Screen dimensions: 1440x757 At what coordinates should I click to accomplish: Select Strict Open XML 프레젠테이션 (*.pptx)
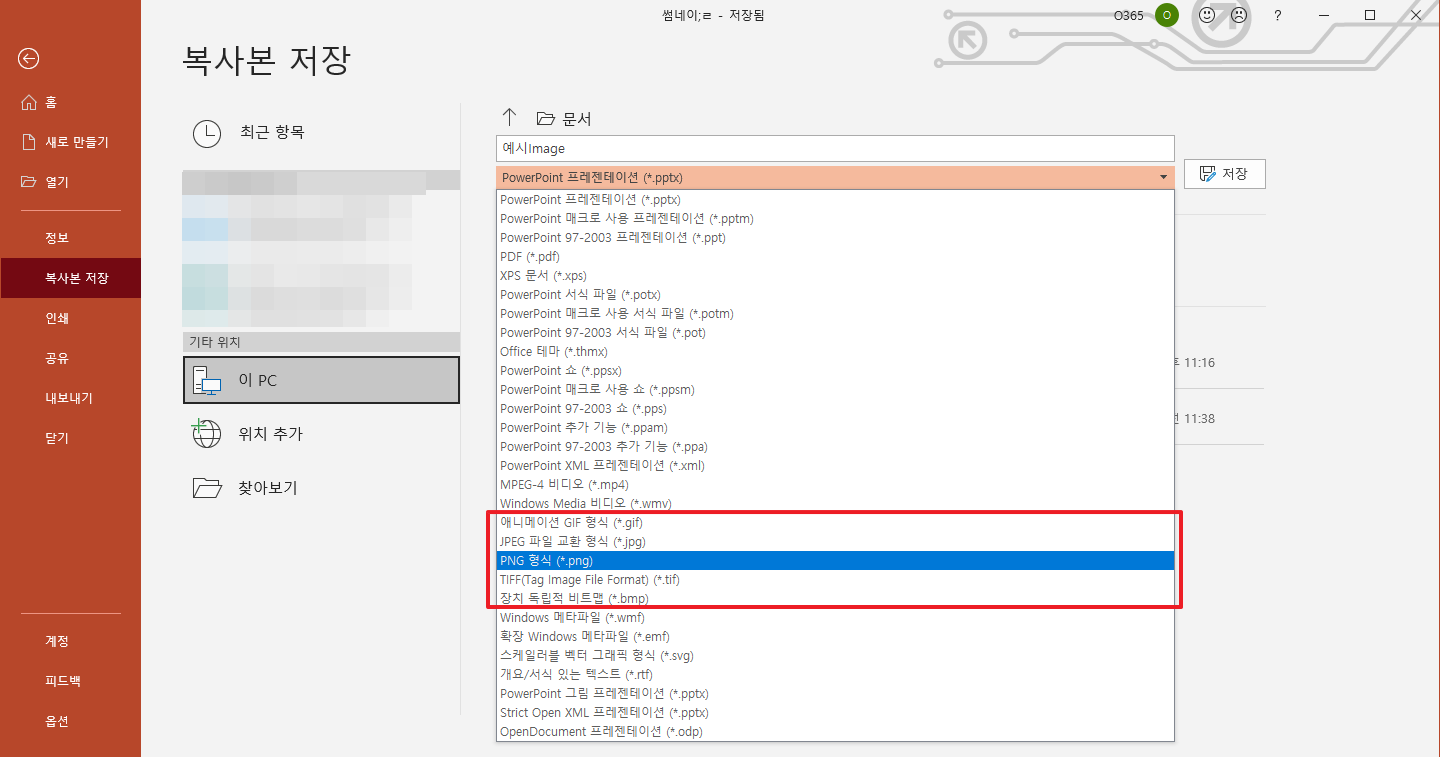[x=835, y=713]
